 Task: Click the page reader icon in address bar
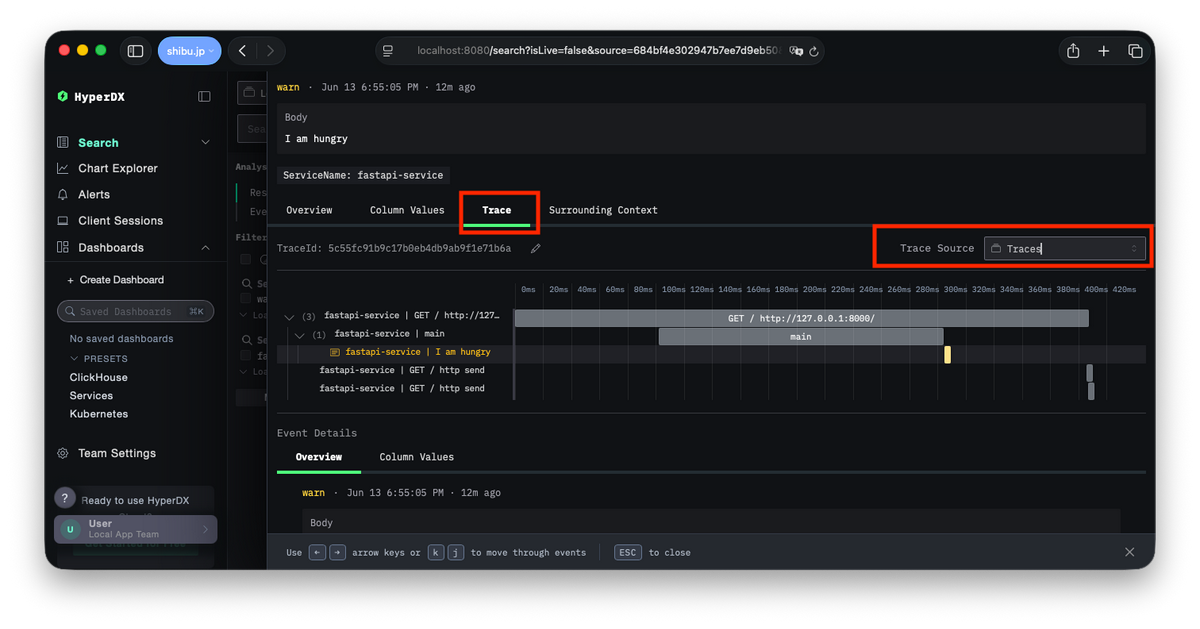[x=389, y=51]
